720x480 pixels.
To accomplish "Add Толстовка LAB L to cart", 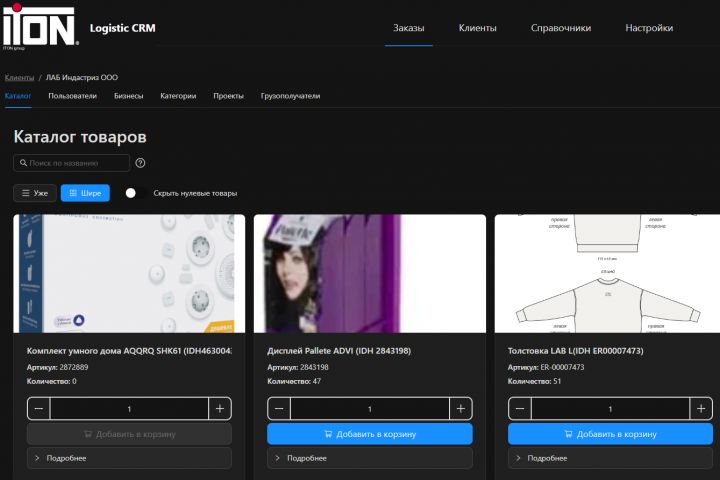I will 610,434.
